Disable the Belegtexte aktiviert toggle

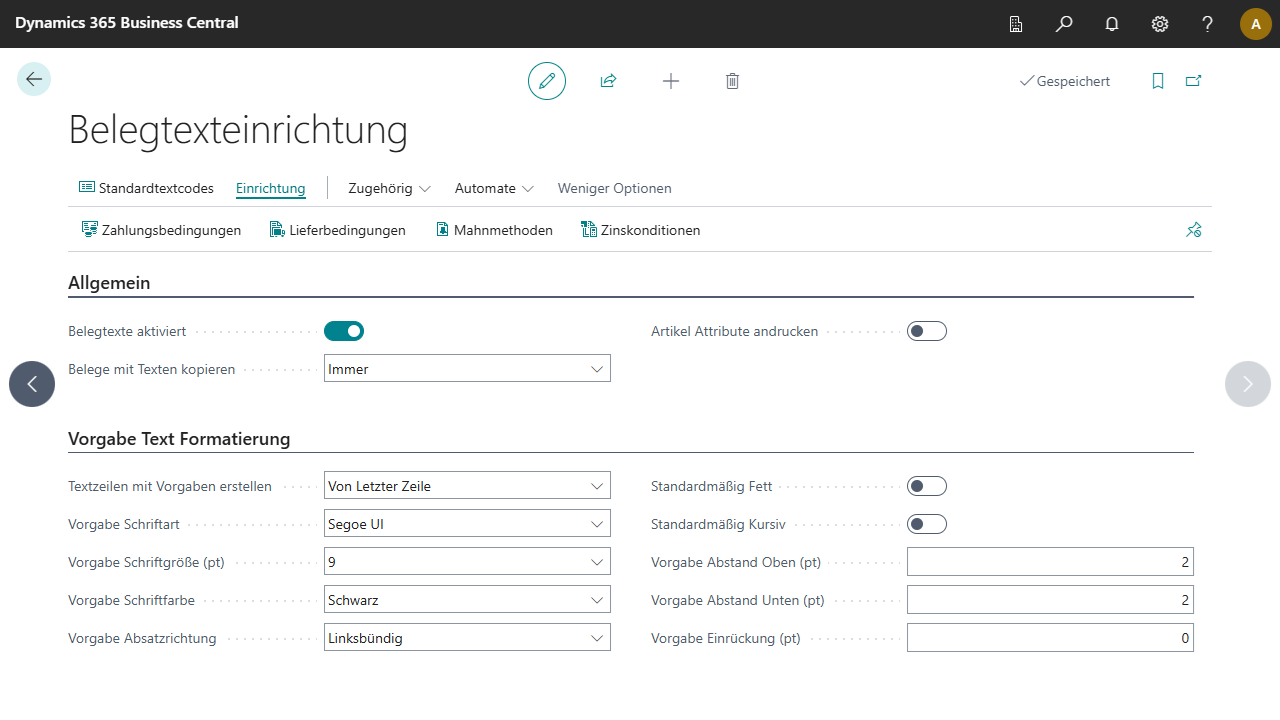click(x=344, y=331)
